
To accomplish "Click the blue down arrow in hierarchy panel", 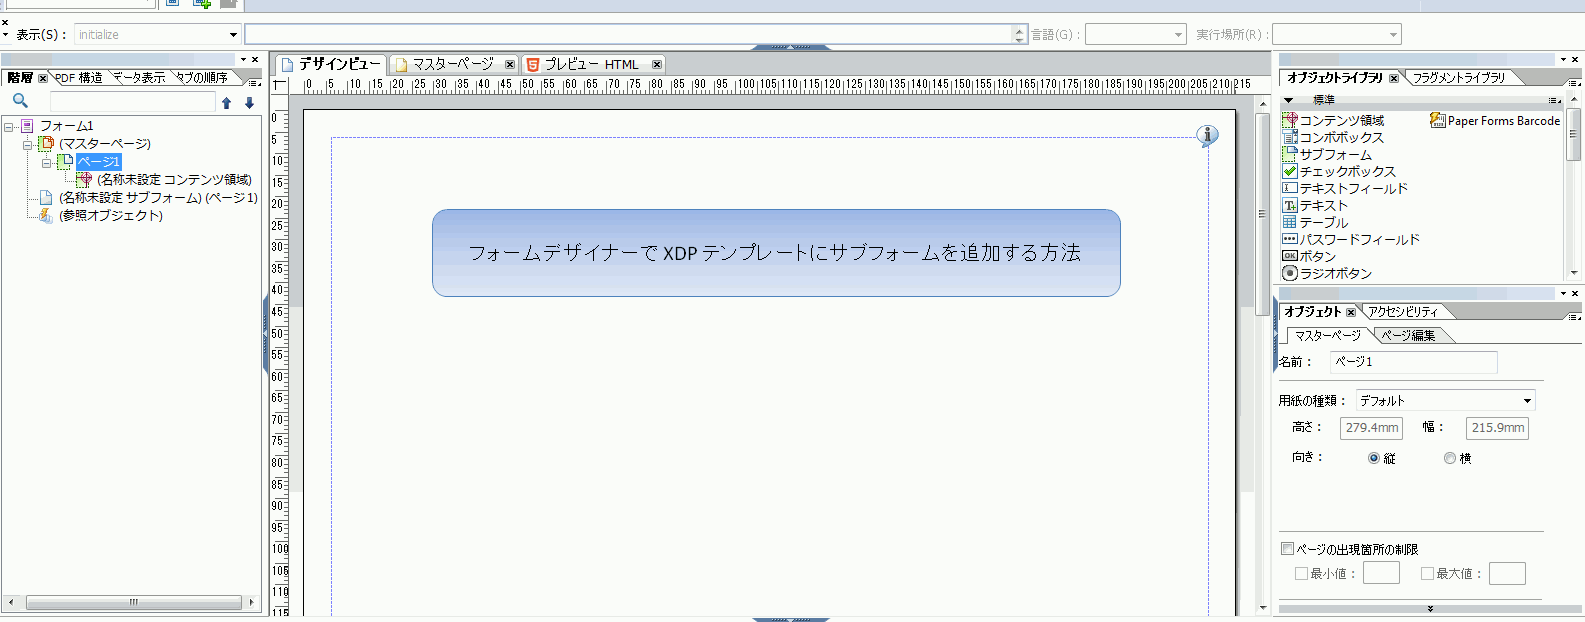I will point(249,103).
